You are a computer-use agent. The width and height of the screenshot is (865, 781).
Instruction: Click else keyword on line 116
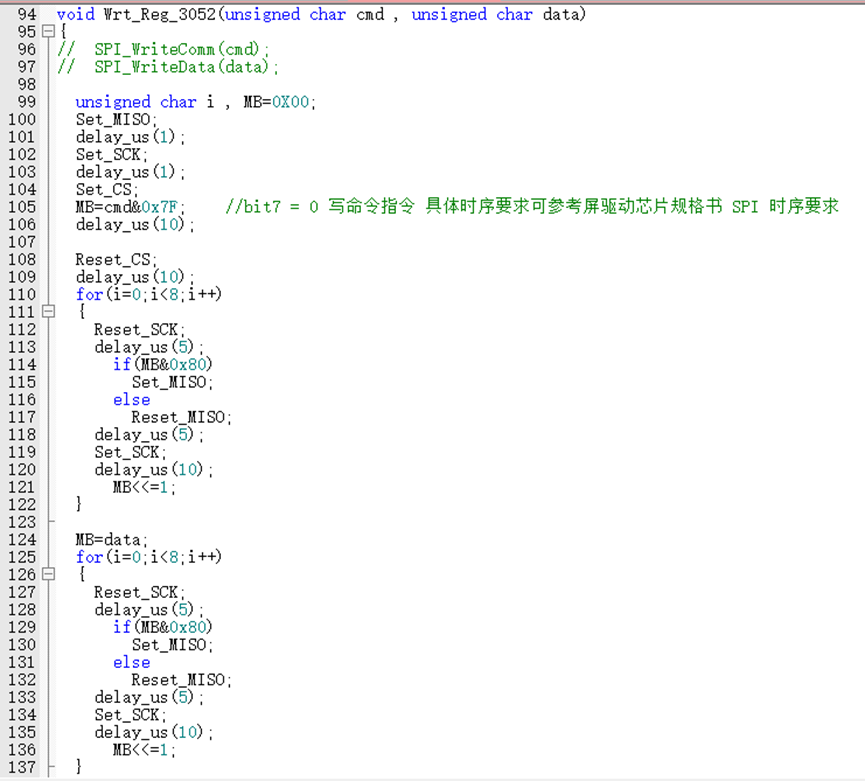(x=131, y=400)
